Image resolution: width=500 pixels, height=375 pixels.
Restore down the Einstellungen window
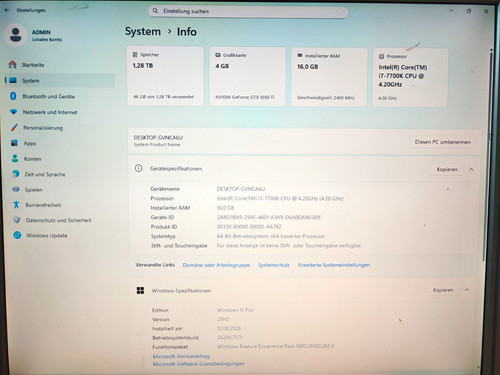tap(469, 11)
